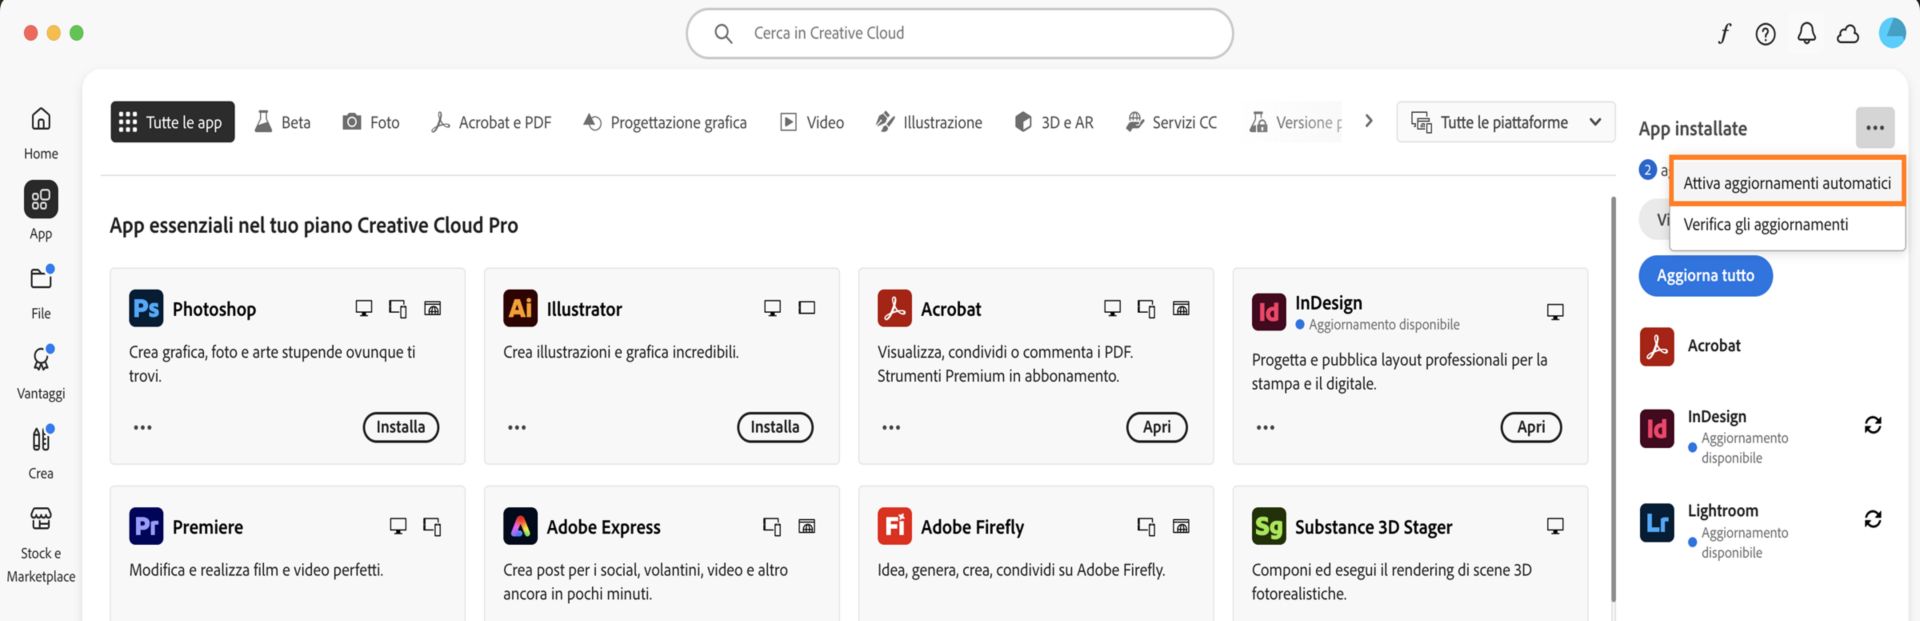The width and height of the screenshot is (1920, 621).
Task: Open Tutte le piattaforme dropdown
Action: pyautogui.click(x=1506, y=122)
